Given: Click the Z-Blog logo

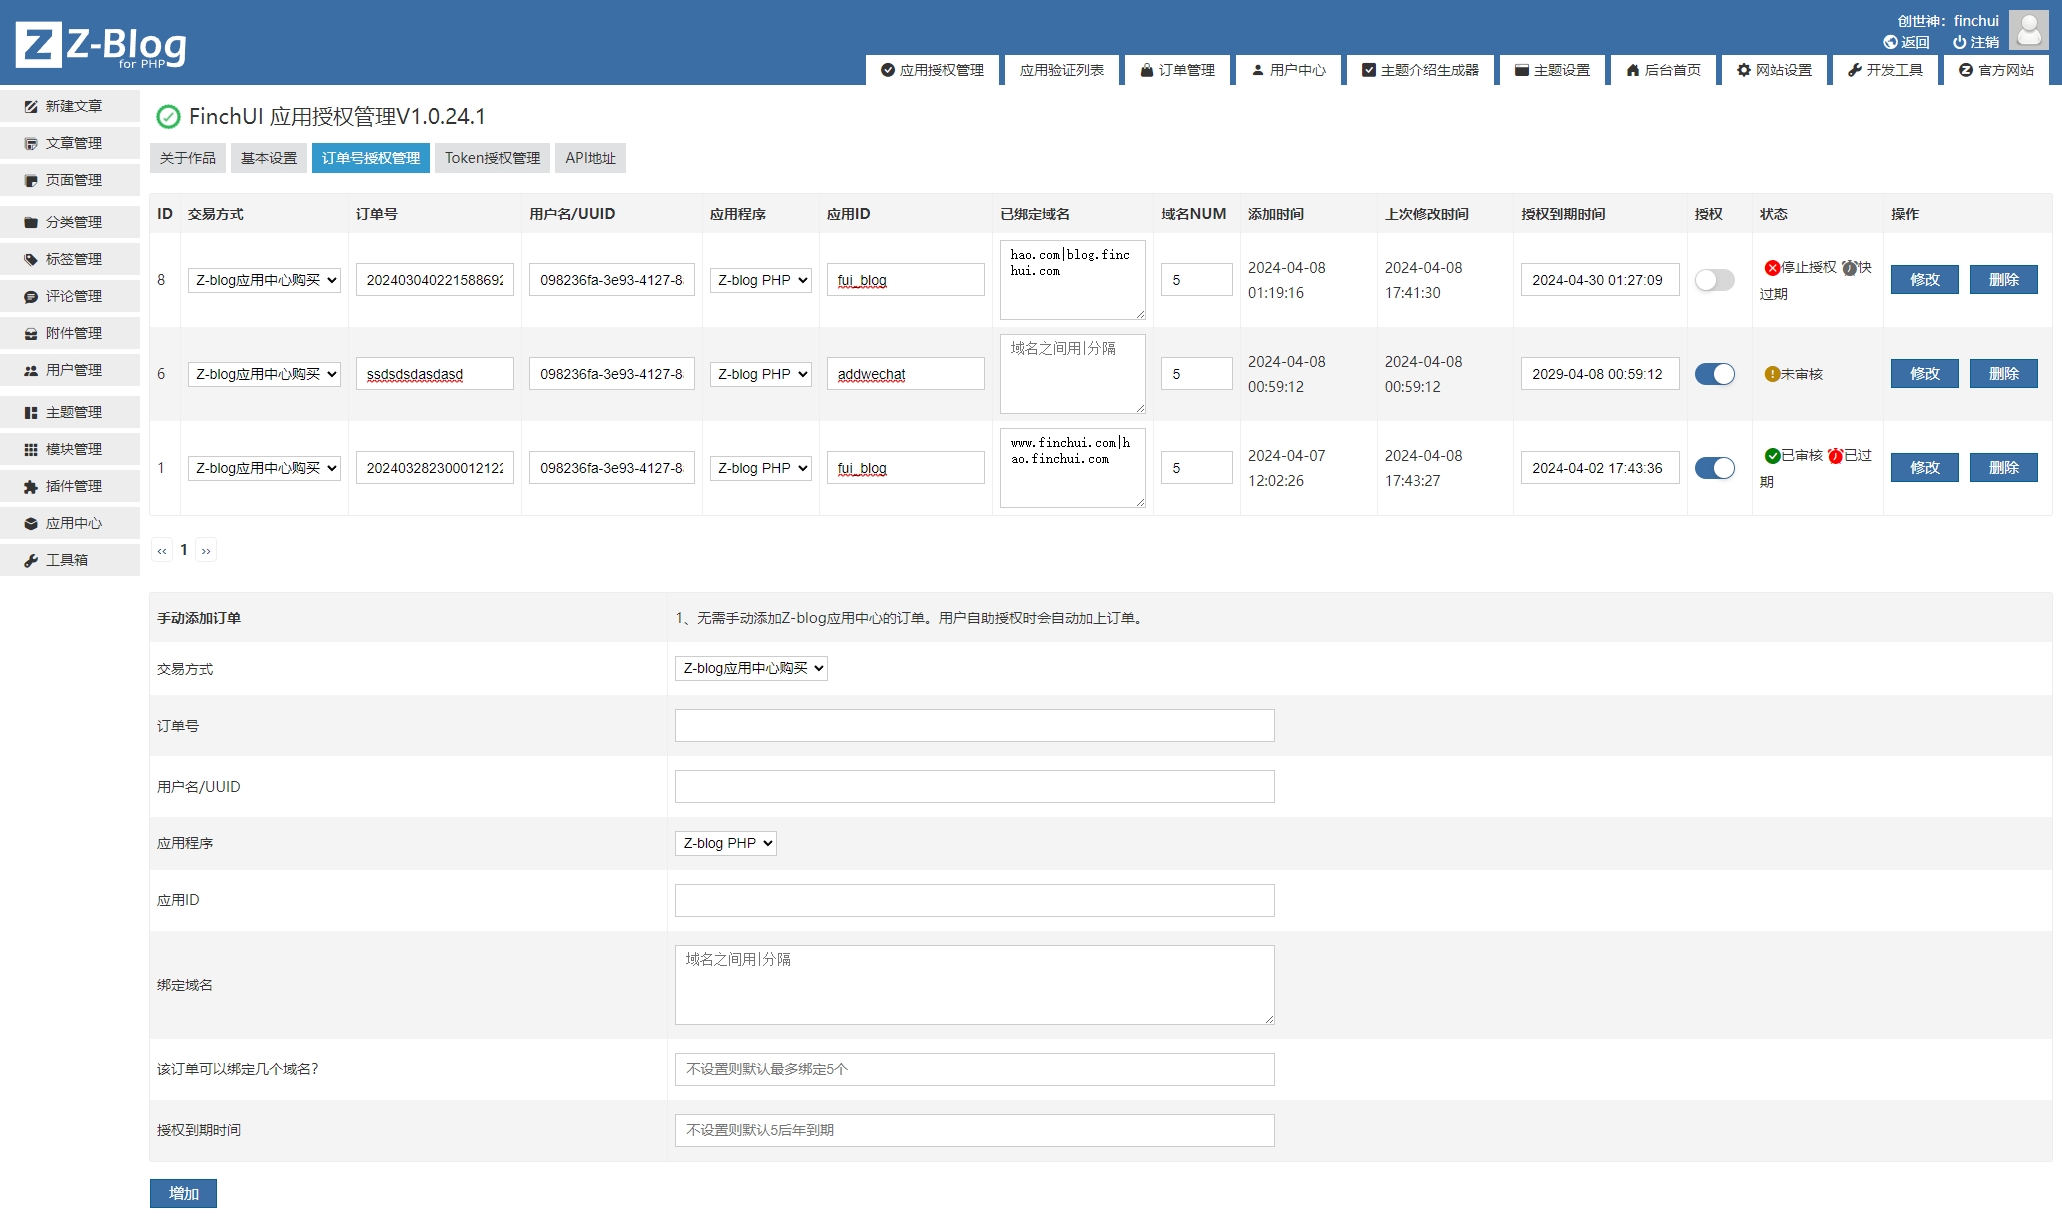Looking at the screenshot, I should [x=101, y=45].
